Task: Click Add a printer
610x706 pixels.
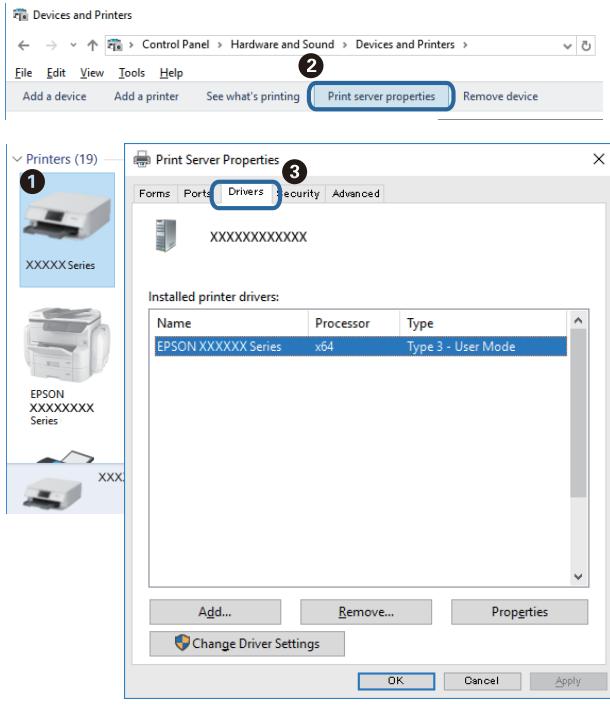Action: click(146, 96)
